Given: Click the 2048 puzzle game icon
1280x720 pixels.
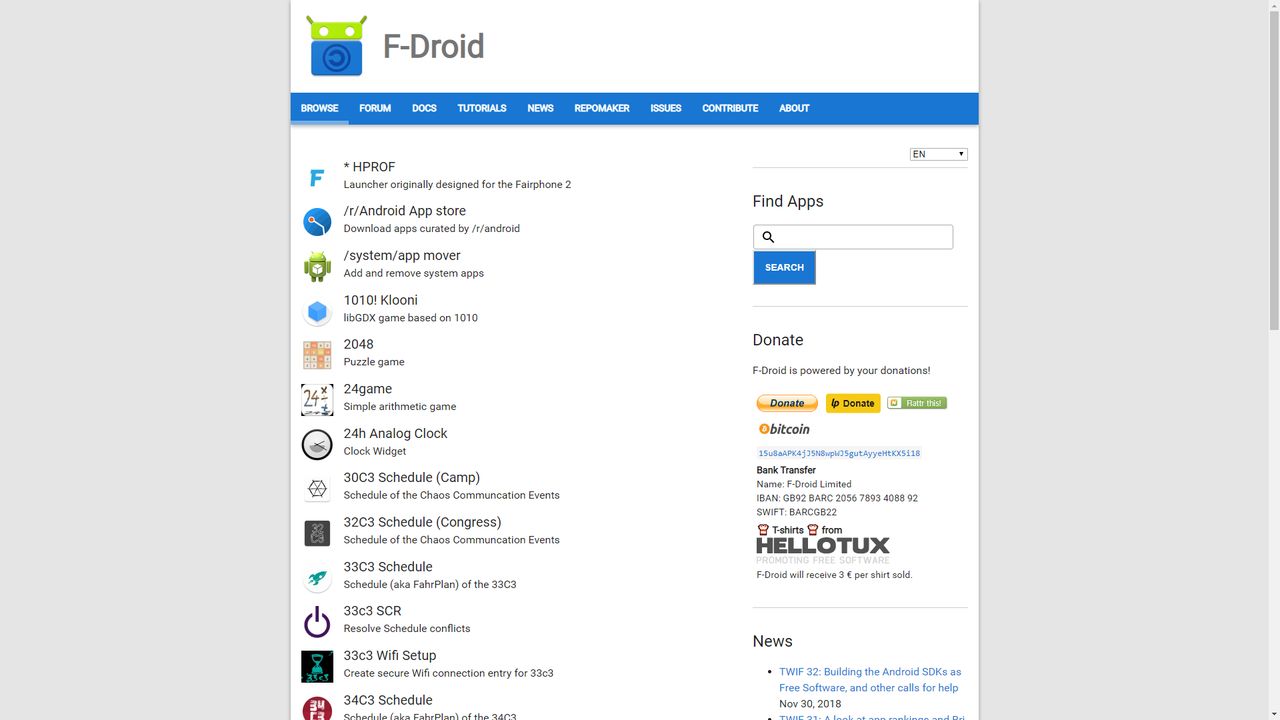Looking at the screenshot, I should click(317, 355).
